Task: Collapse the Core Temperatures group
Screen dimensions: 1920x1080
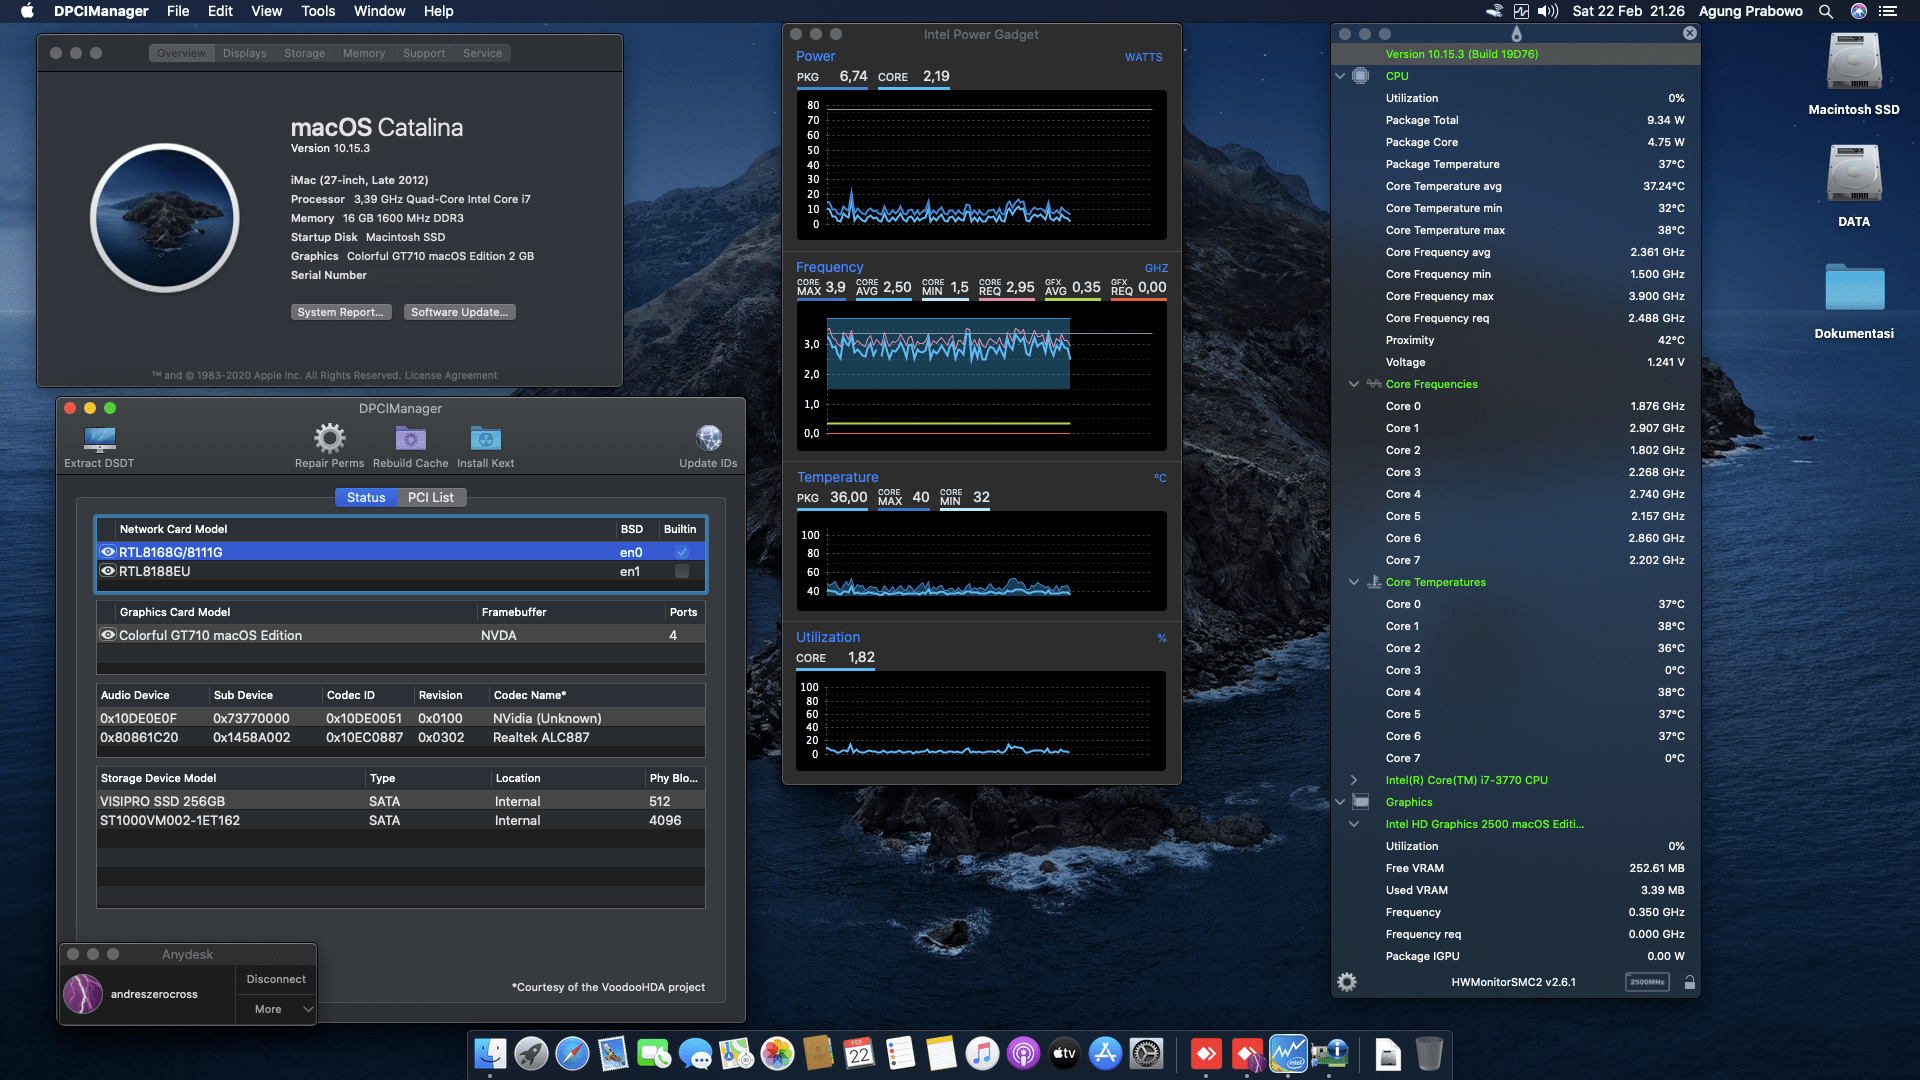Action: [1354, 582]
